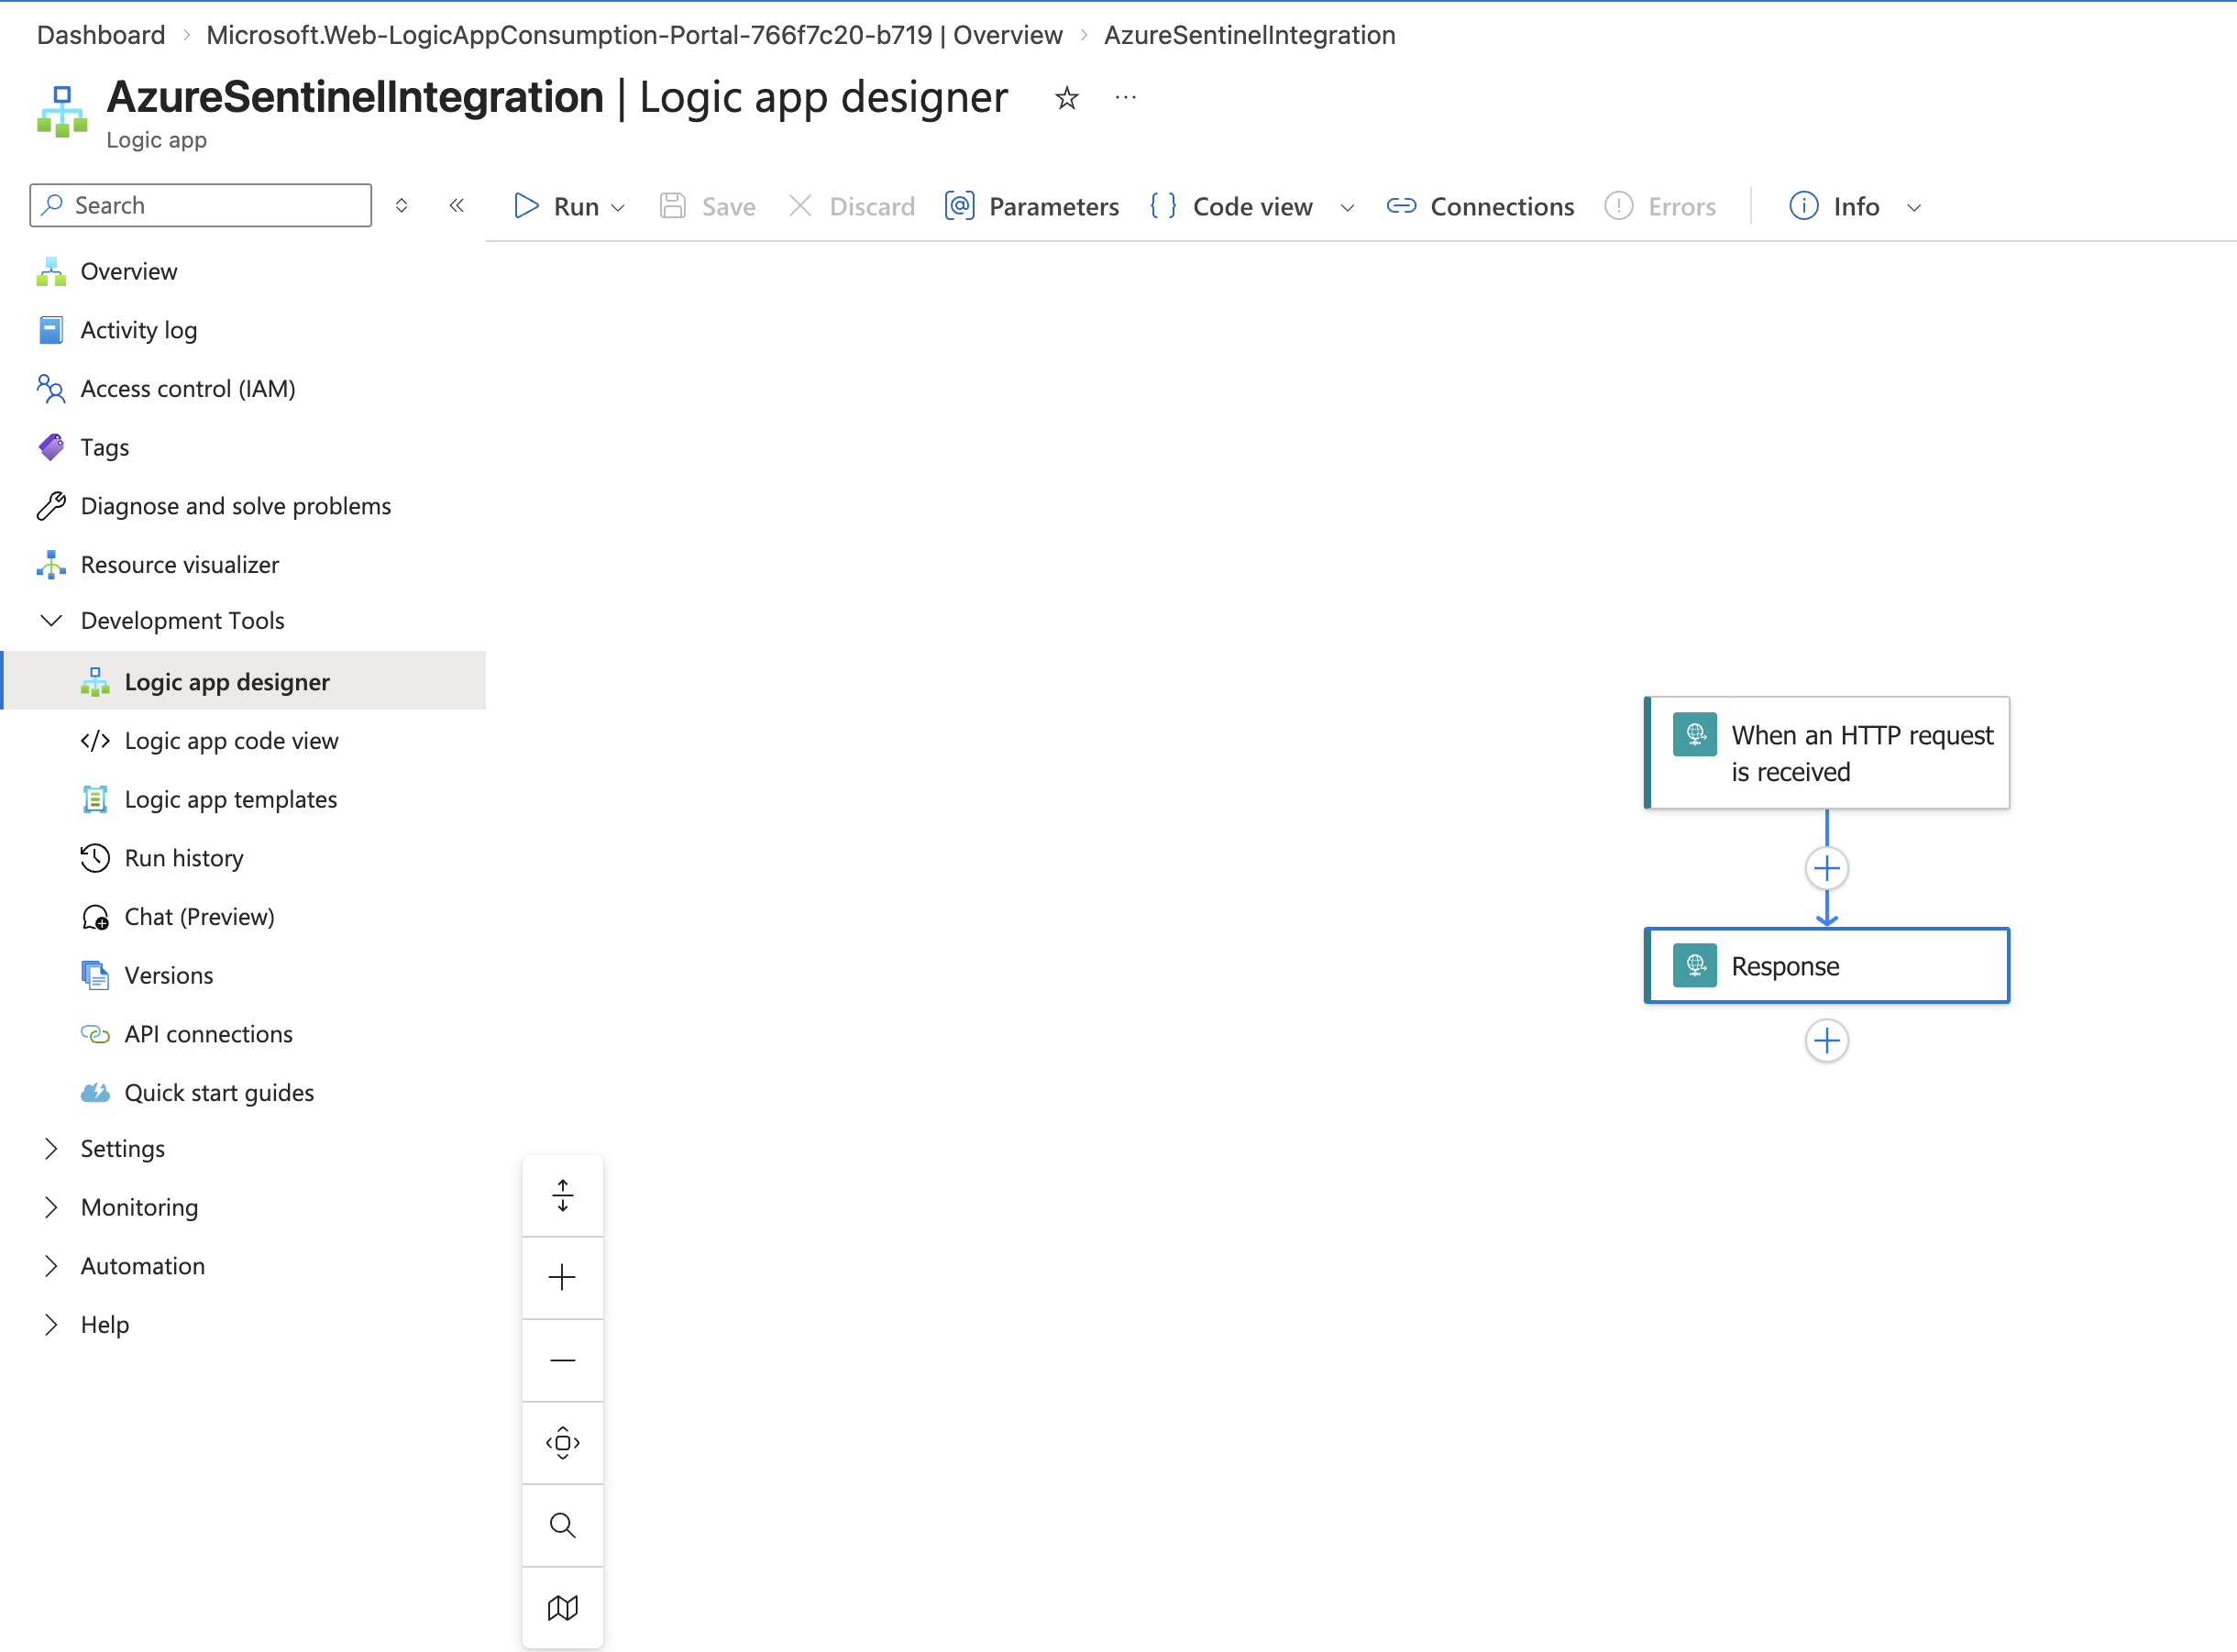This screenshot has width=2237, height=1652.
Task: Collapse the Development Tools section
Action: (x=51, y=621)
